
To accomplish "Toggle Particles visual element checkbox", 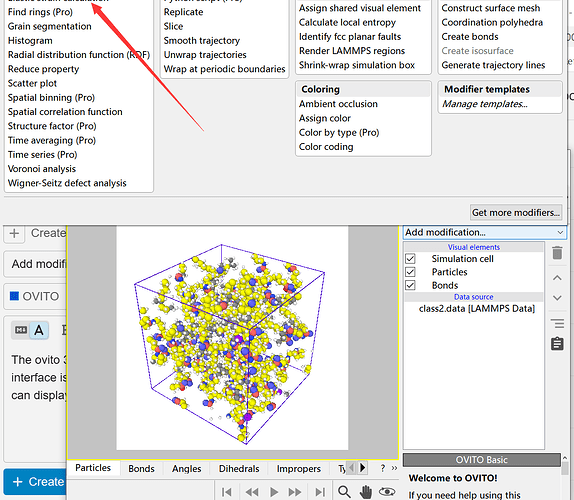I will (x=410, y=272).
